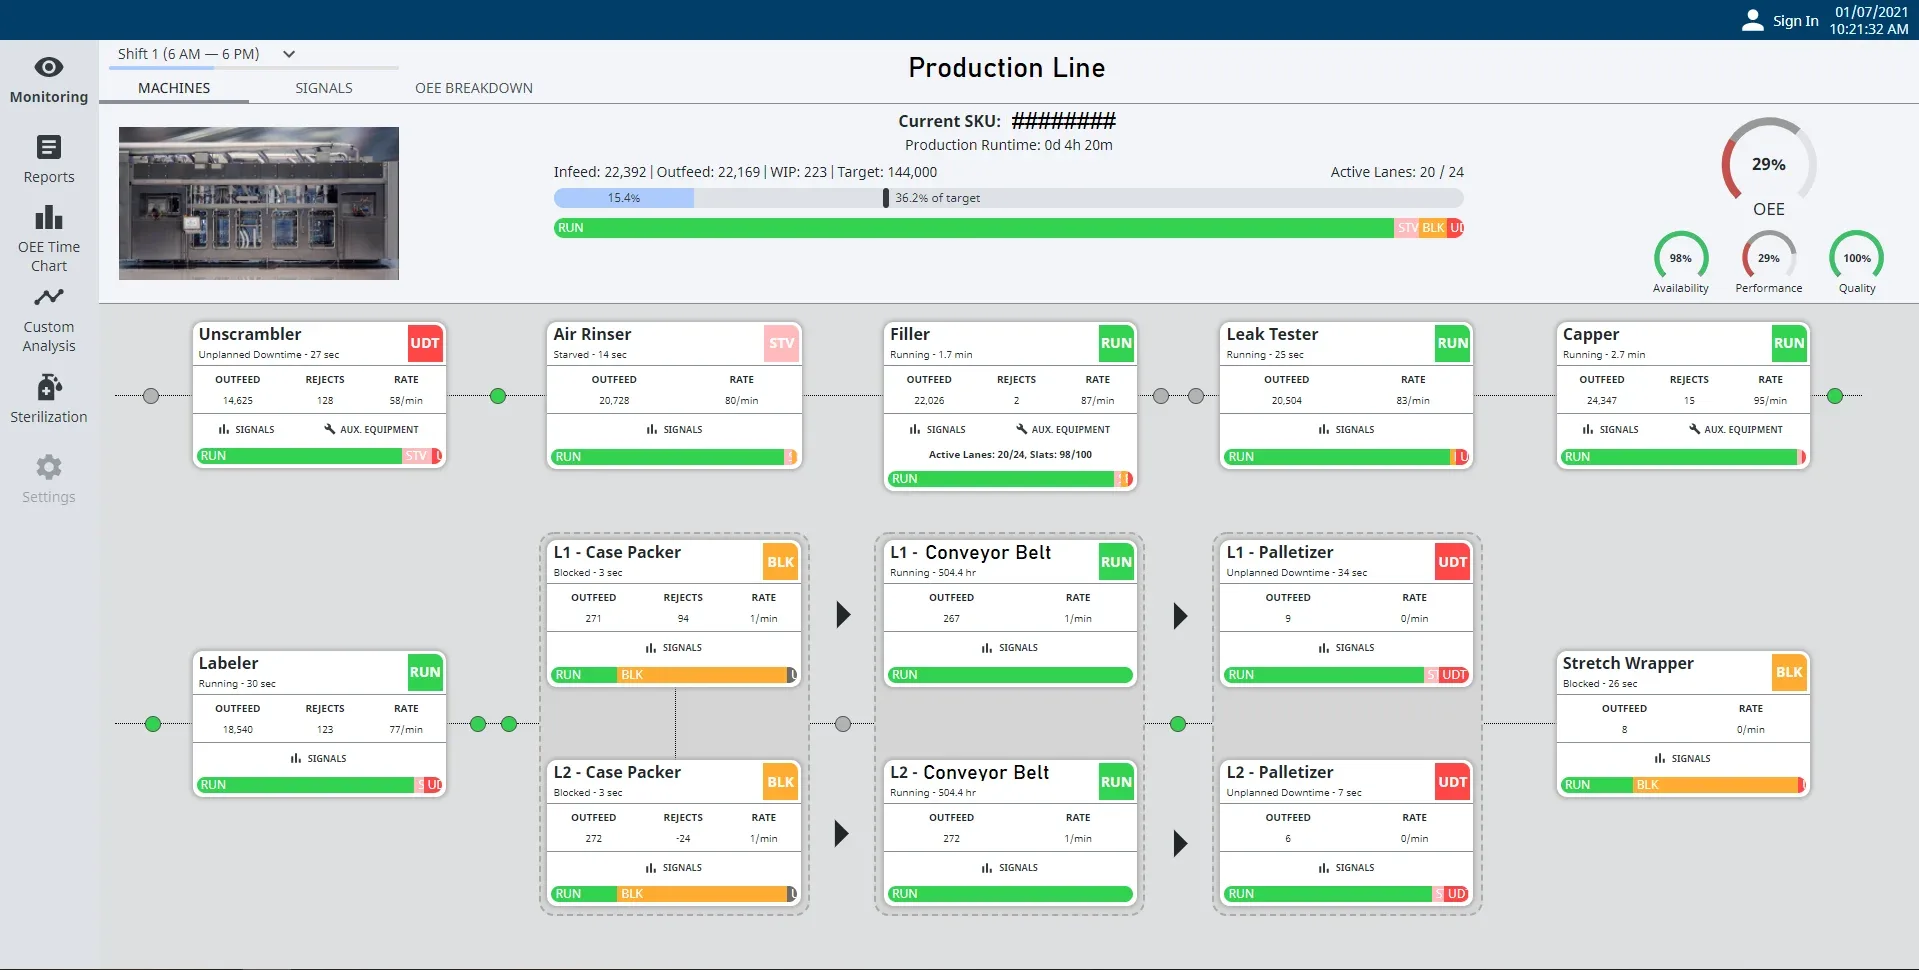The width and height of the screenshot is (1919, 970).
Task: Open the Sterilization spray bottle icon
Action: point(49,387)
